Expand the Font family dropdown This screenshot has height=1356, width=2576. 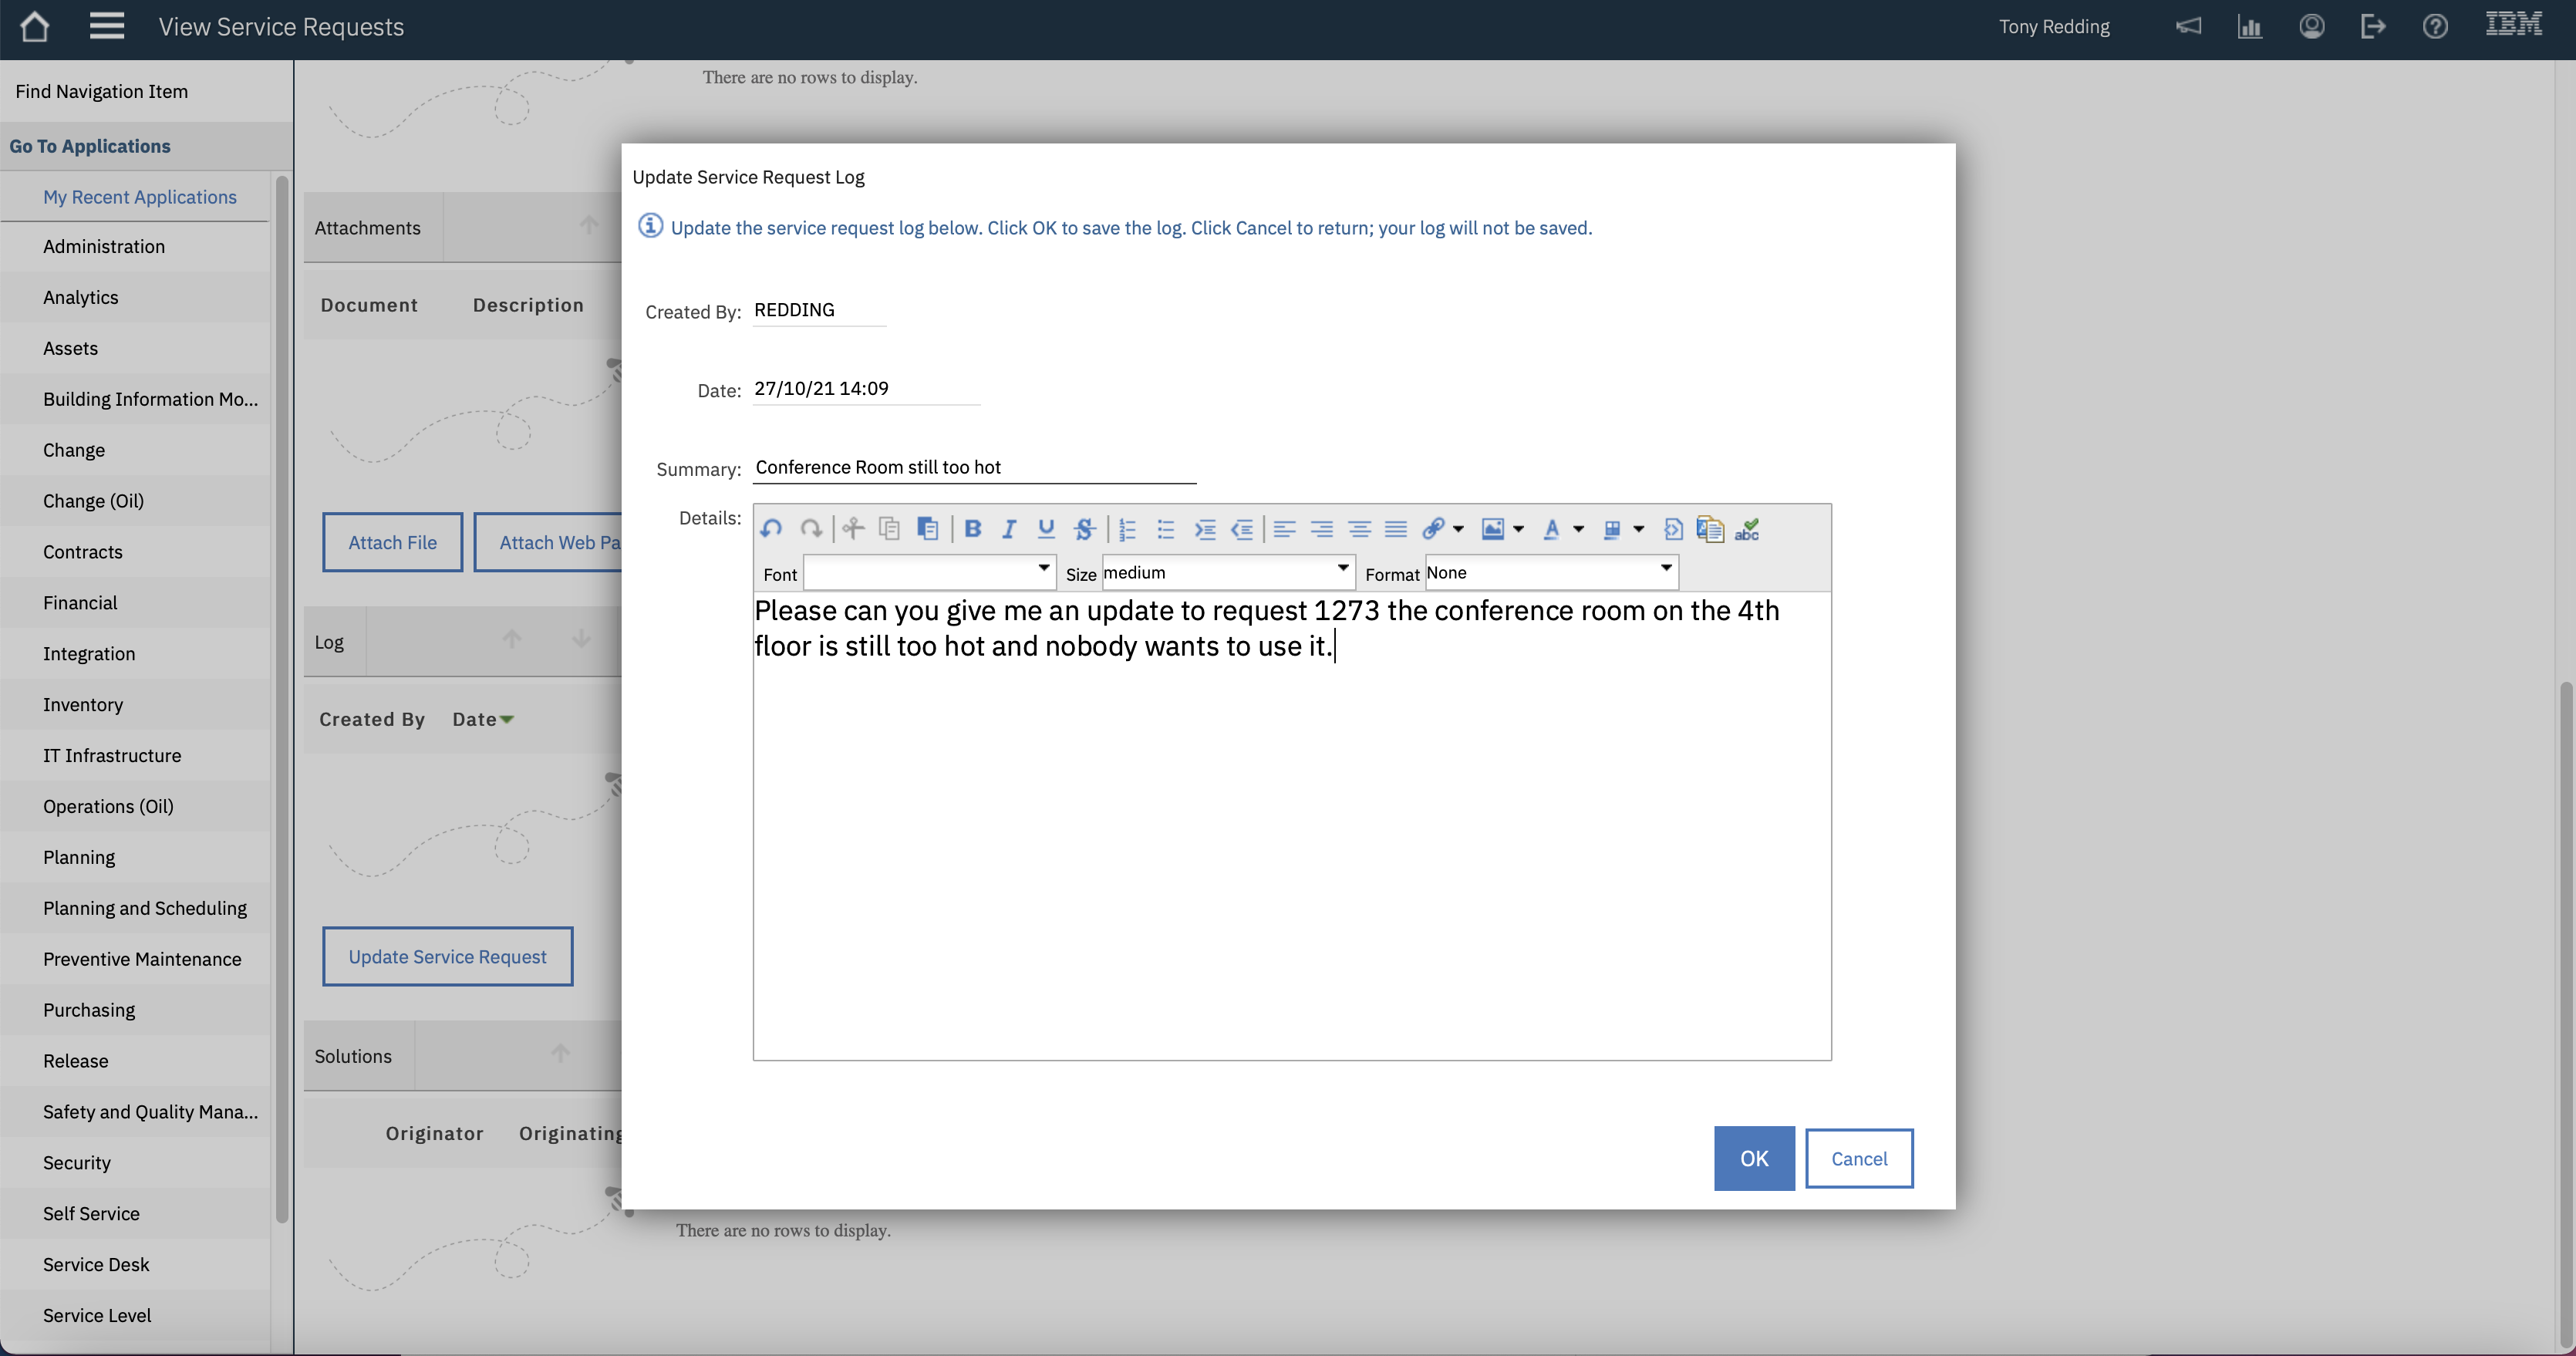(1043, 572)
